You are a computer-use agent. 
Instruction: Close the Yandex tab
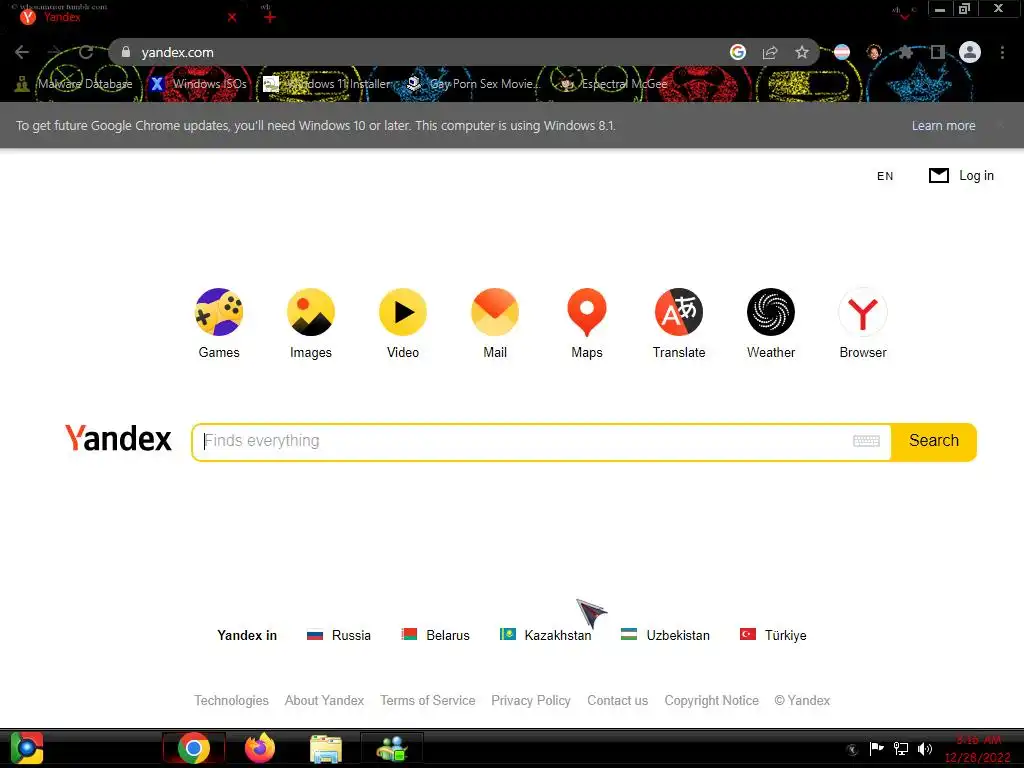point(232,18)
